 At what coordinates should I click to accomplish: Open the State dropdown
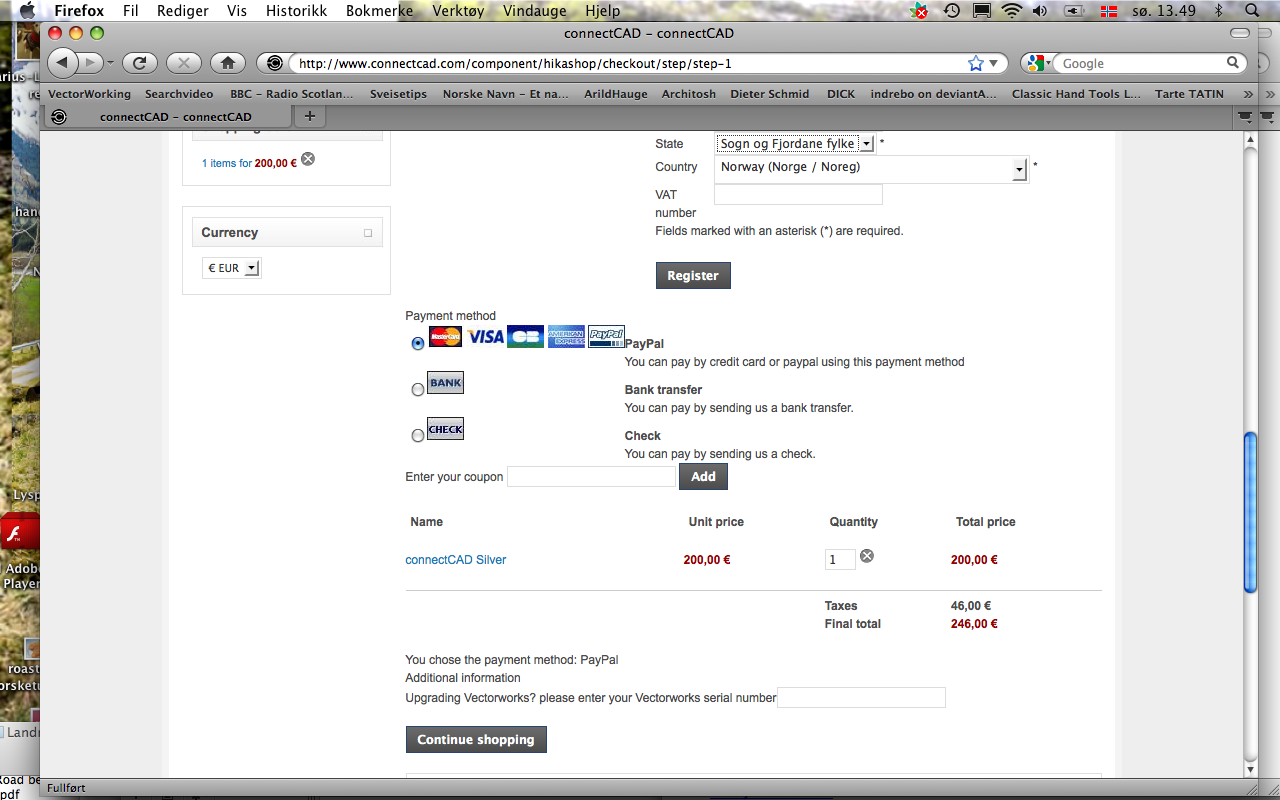(x=796, y=144)
